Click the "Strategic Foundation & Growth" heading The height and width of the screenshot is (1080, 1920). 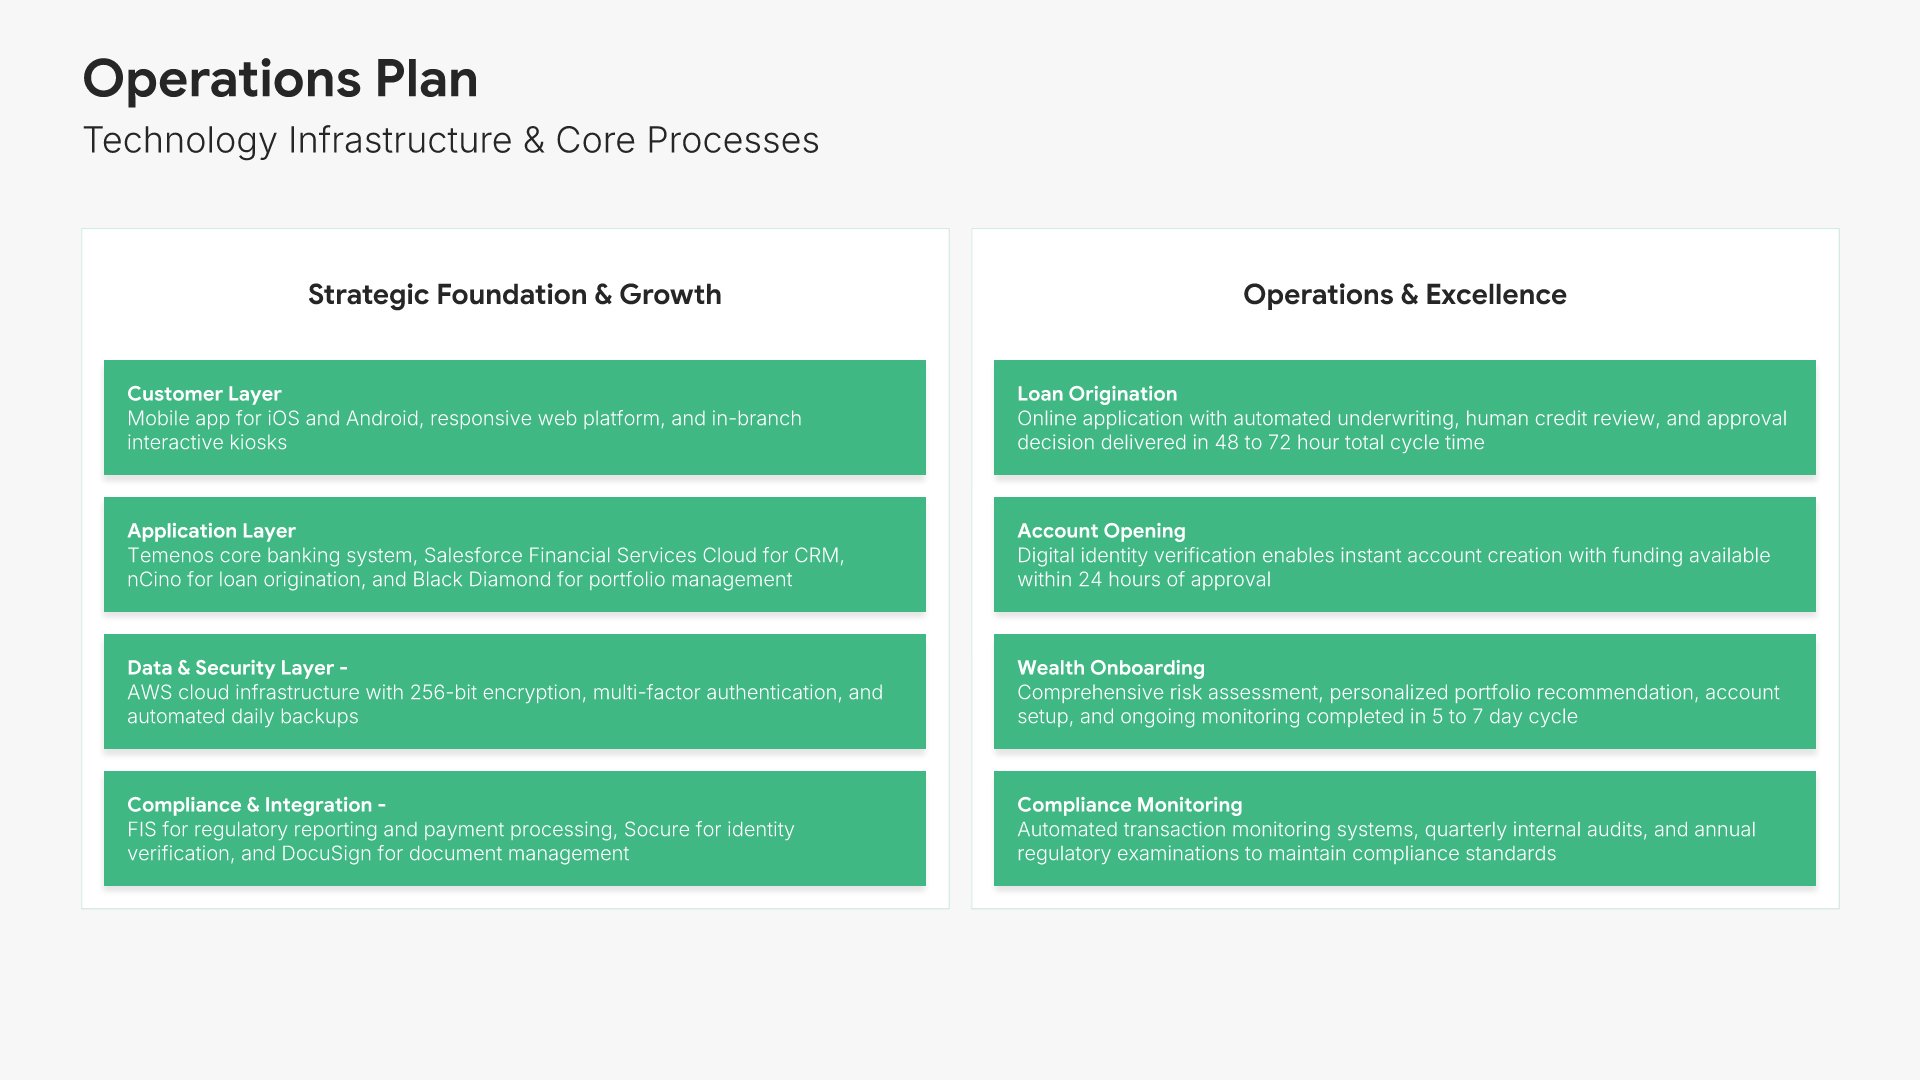(514, 295)
